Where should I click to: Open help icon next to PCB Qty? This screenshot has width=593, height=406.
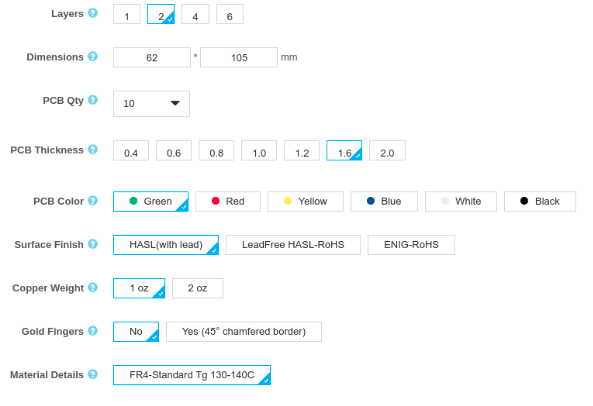93,100
